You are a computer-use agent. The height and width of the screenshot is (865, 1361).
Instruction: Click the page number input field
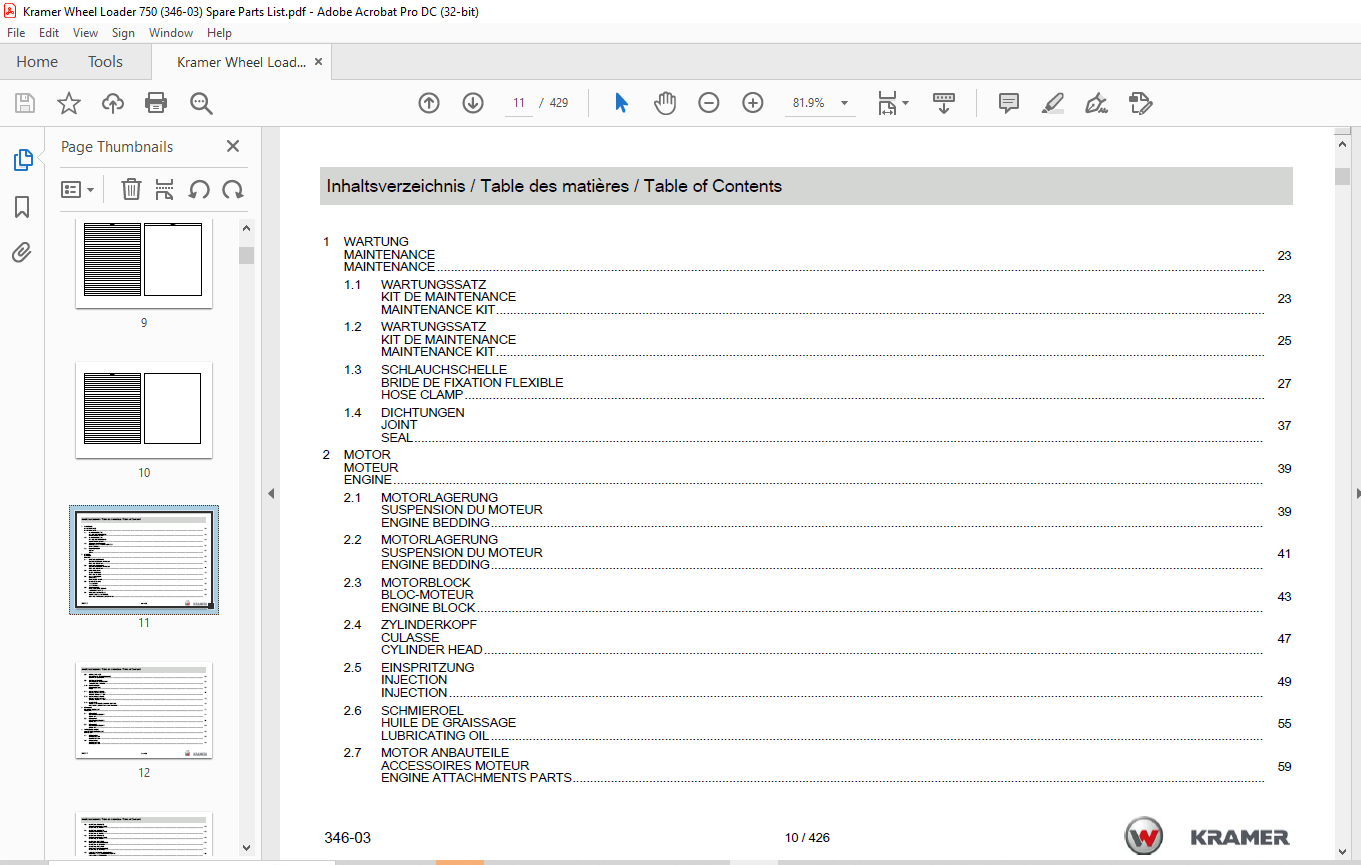519,103
